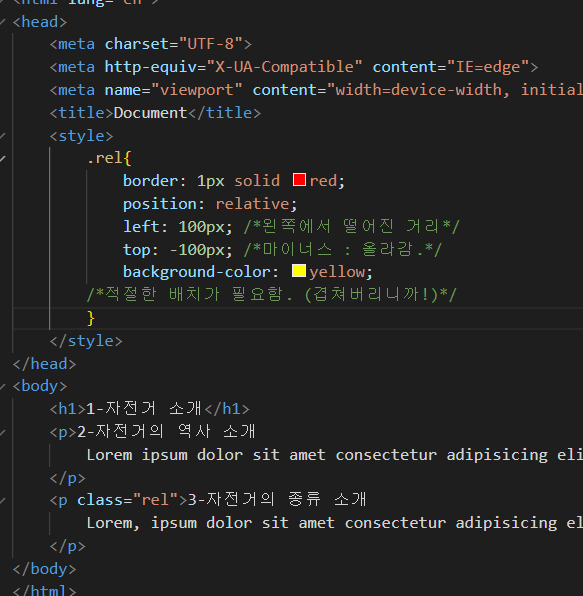Click the comment 적절한 배치가 필요함
This screenshot has height=596, width=583.
pyautogui.click(x=271, y=295)
